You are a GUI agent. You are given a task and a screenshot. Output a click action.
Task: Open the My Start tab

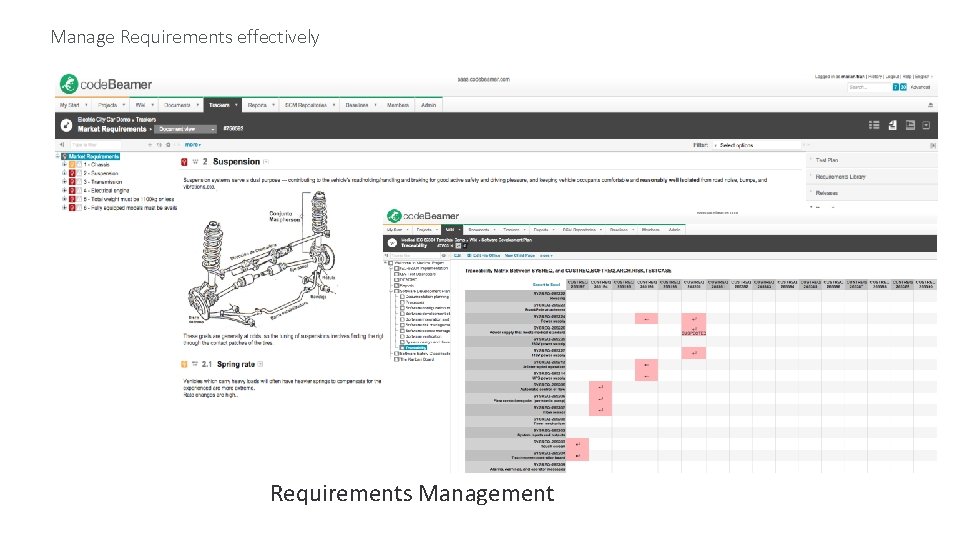click(x=73, y=105)
